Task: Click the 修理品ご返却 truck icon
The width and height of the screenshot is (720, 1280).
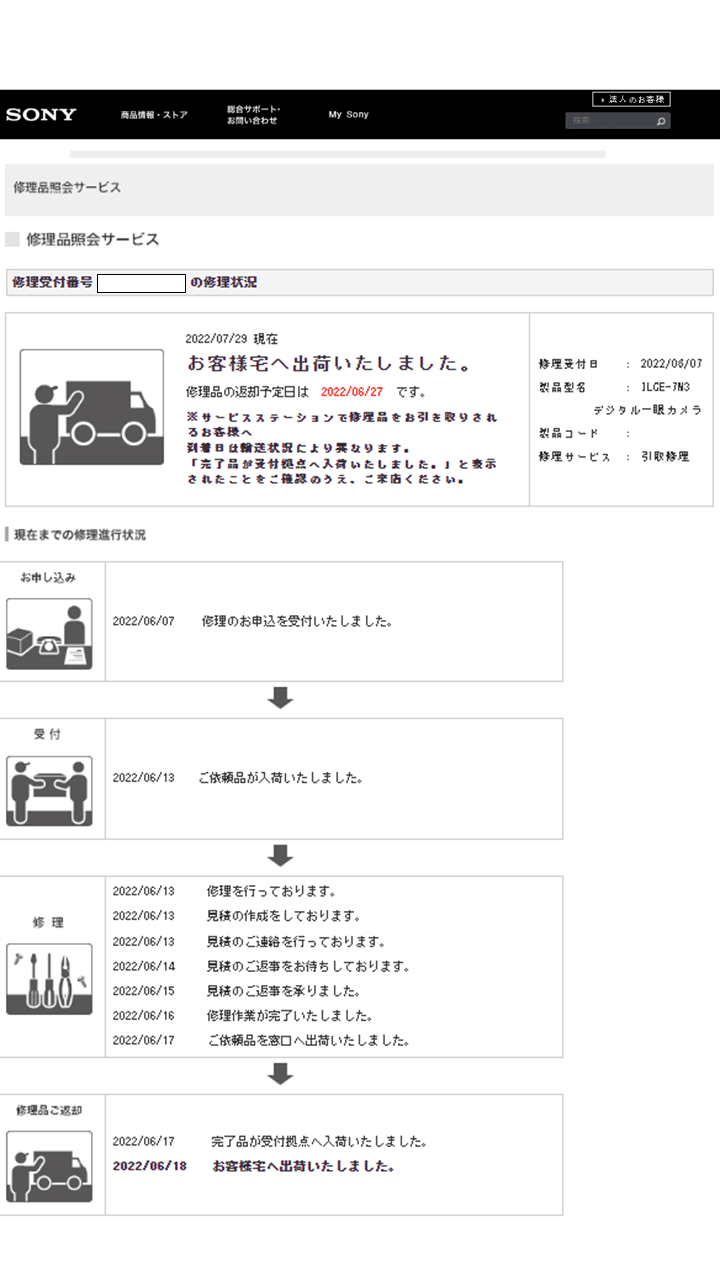Action: [49, 1166]
